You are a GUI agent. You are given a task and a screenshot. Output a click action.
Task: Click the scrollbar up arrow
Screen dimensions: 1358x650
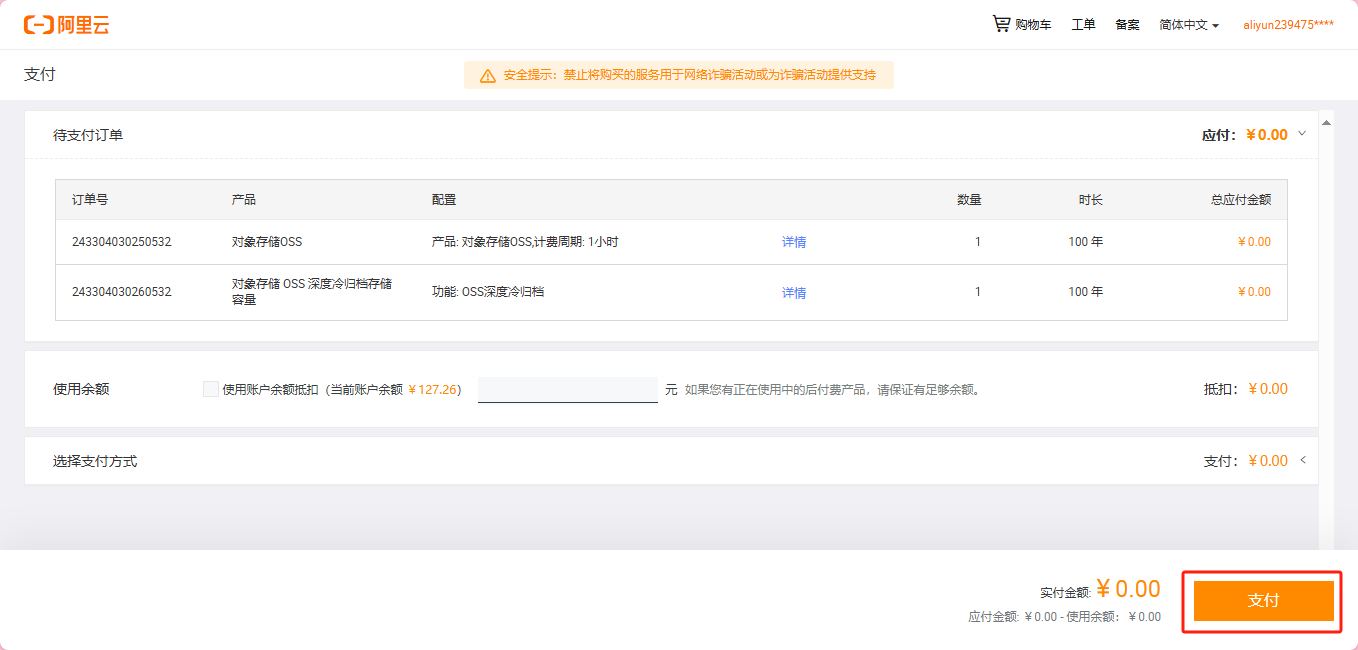tap(1327, 123)
